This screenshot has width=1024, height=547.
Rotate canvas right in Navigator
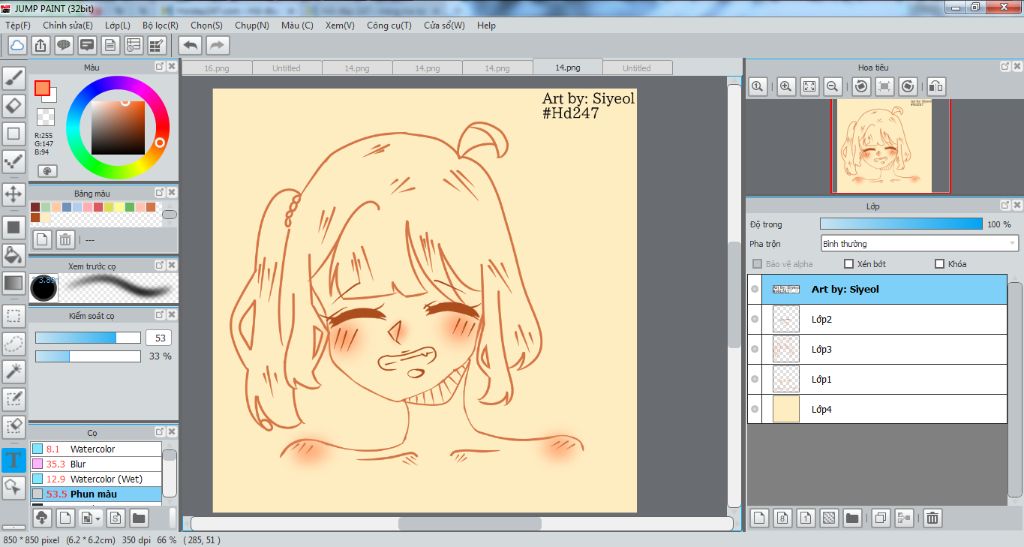(908, 86)
